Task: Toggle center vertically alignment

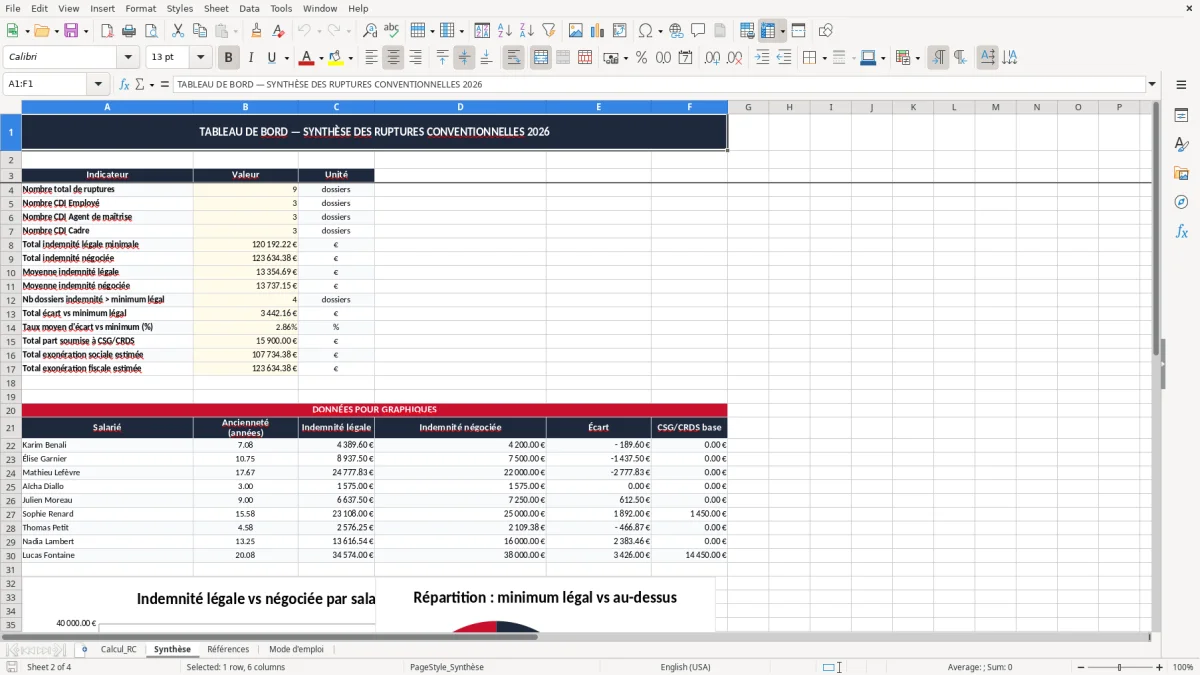Action: [464, 58]
